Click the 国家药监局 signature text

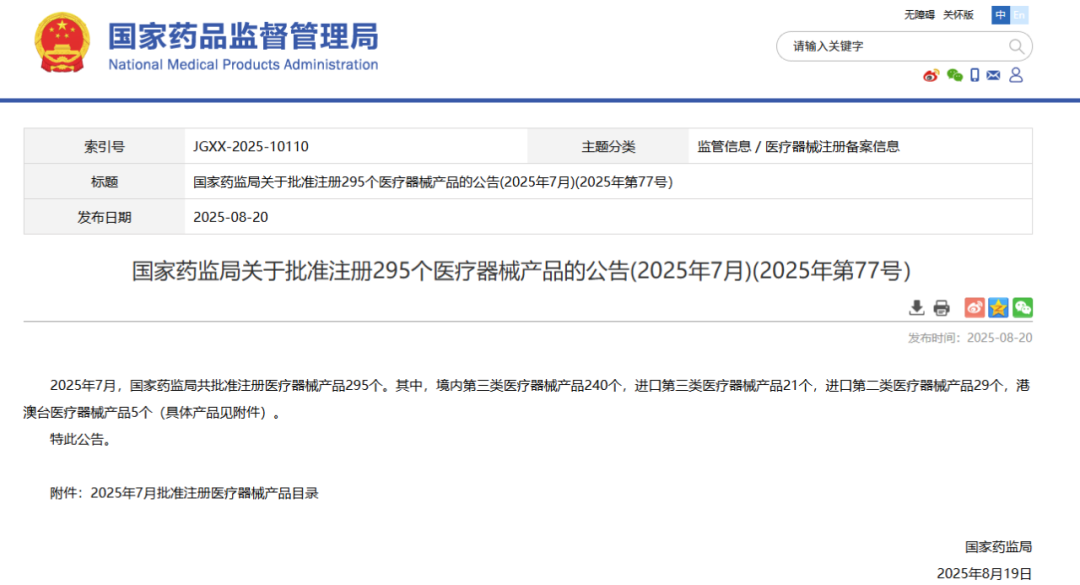(998, 547)
